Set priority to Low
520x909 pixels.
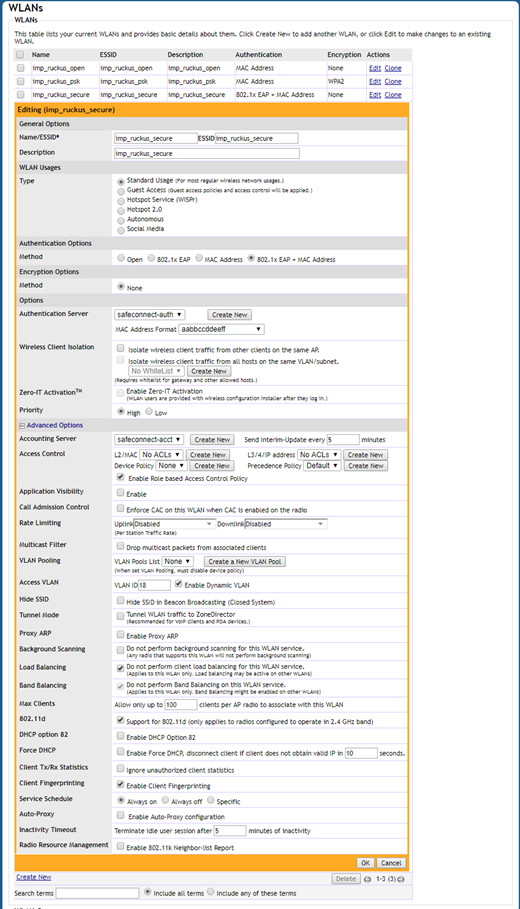(149, 412)
